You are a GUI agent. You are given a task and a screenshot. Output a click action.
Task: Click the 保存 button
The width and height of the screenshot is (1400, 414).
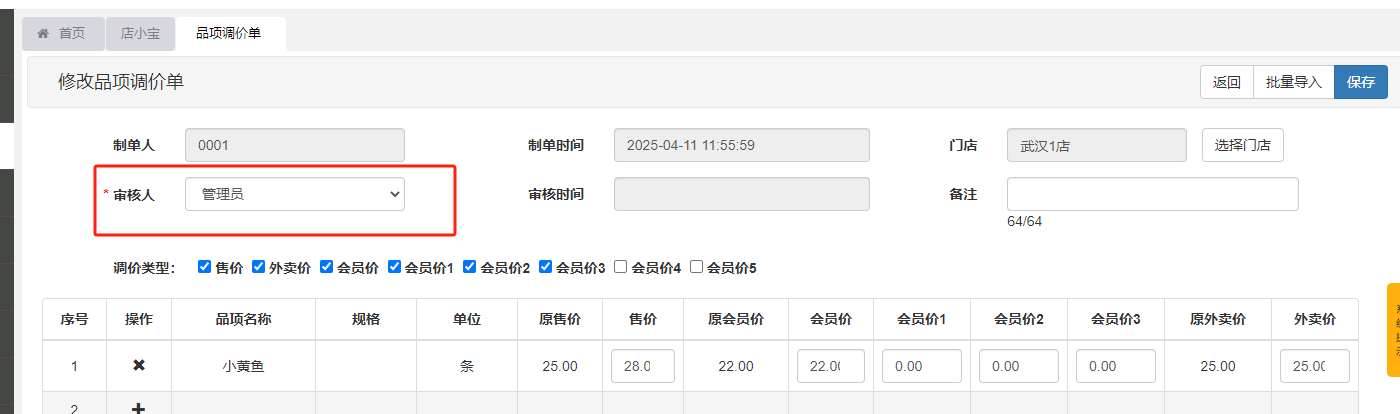[x=1360, y=82]
